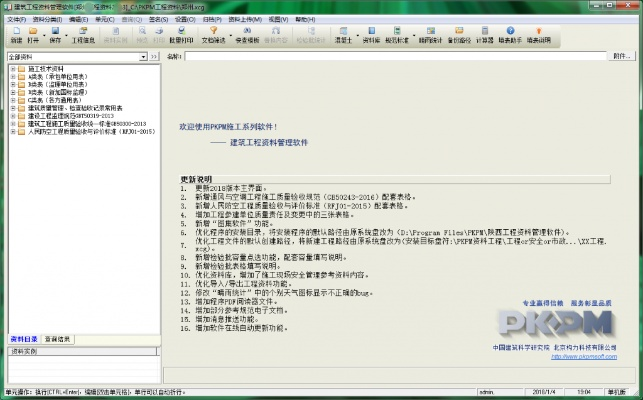Viewport: 643px width, 400px height.
Task: Open the 全部资料 combo box dropdown
Action: pos(142,58)
